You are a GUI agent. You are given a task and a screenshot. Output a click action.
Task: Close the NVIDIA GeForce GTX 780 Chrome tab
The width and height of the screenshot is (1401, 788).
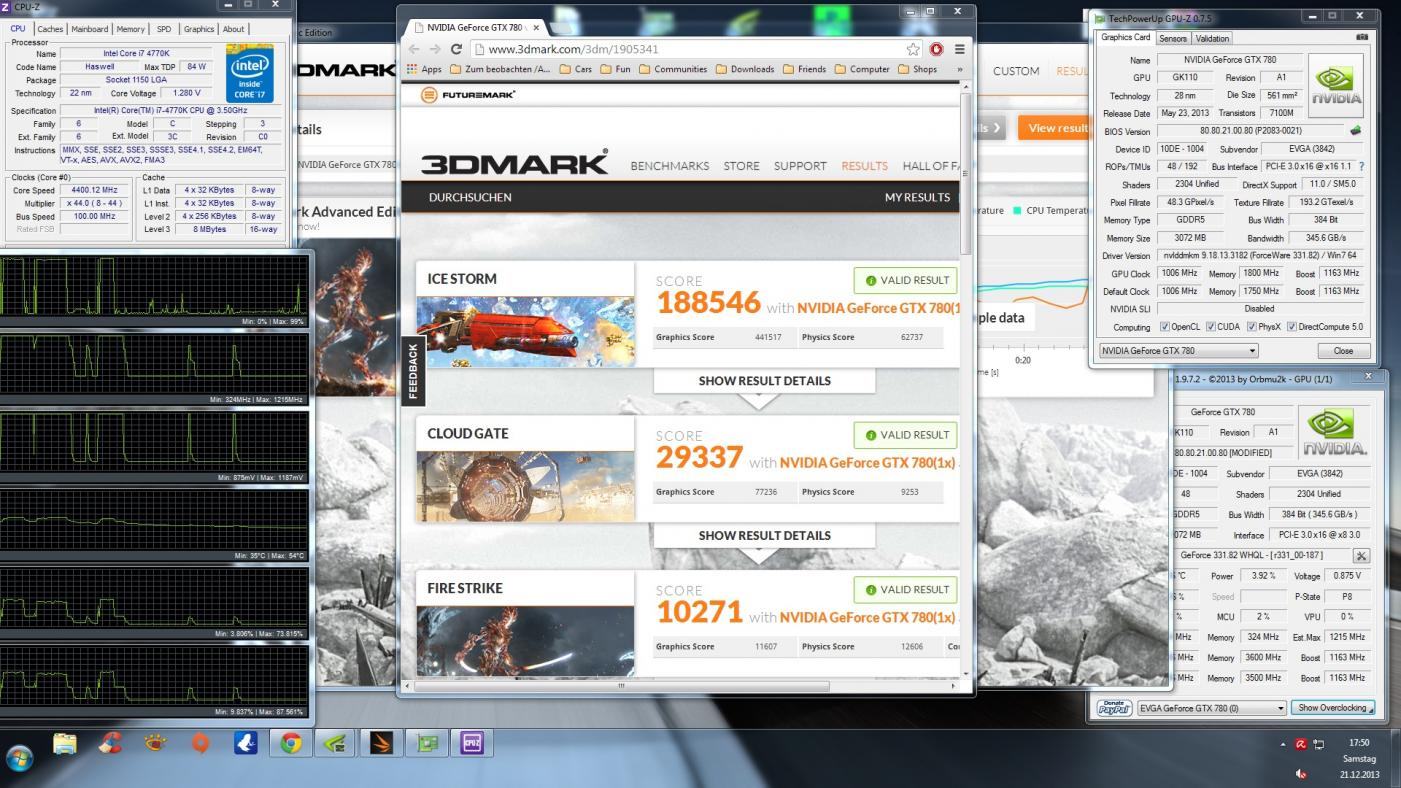click(x=536, y=27)
